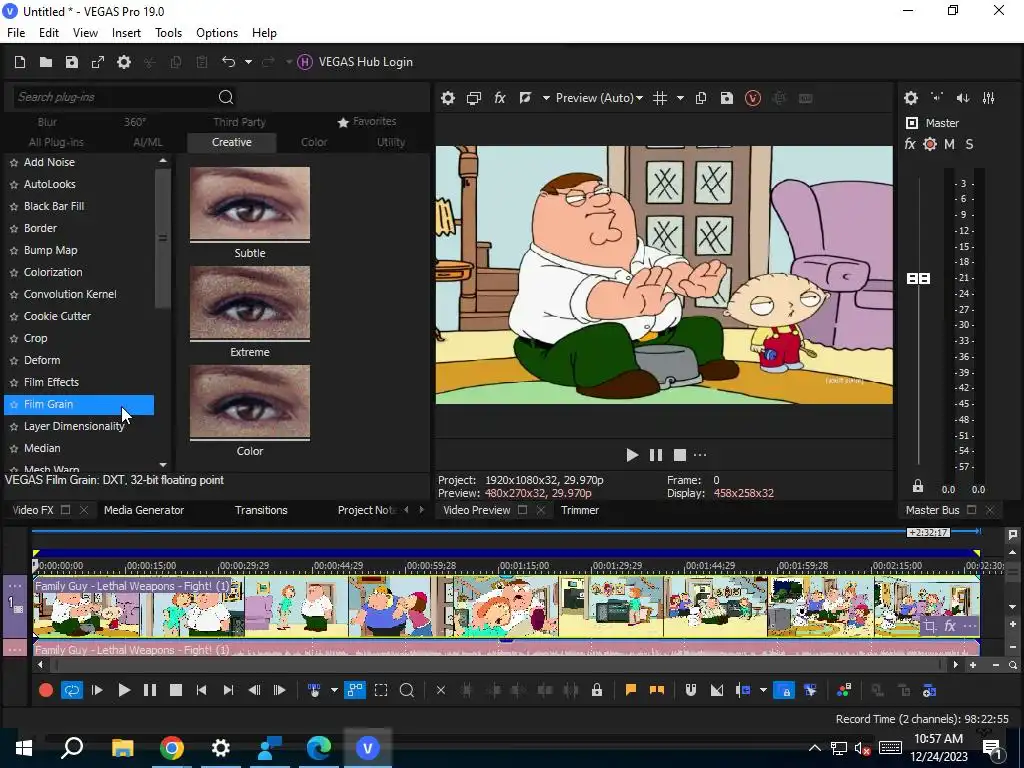1024x768 pixels.
Task: Toggle preview on external monitor icon
Action: (473, 99)
